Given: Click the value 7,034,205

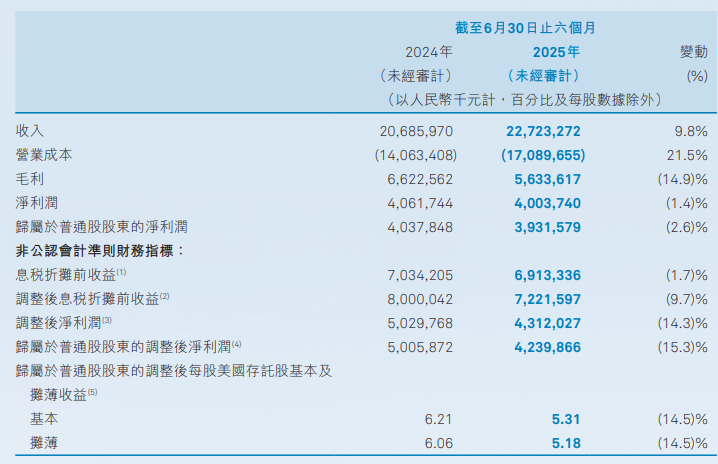Looking at the screenshot, I should pyautogui.click(x=420, y=275).
